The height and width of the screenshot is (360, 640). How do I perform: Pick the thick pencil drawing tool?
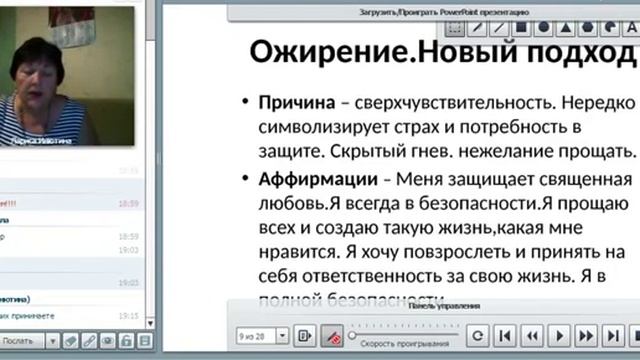[476, 29]
